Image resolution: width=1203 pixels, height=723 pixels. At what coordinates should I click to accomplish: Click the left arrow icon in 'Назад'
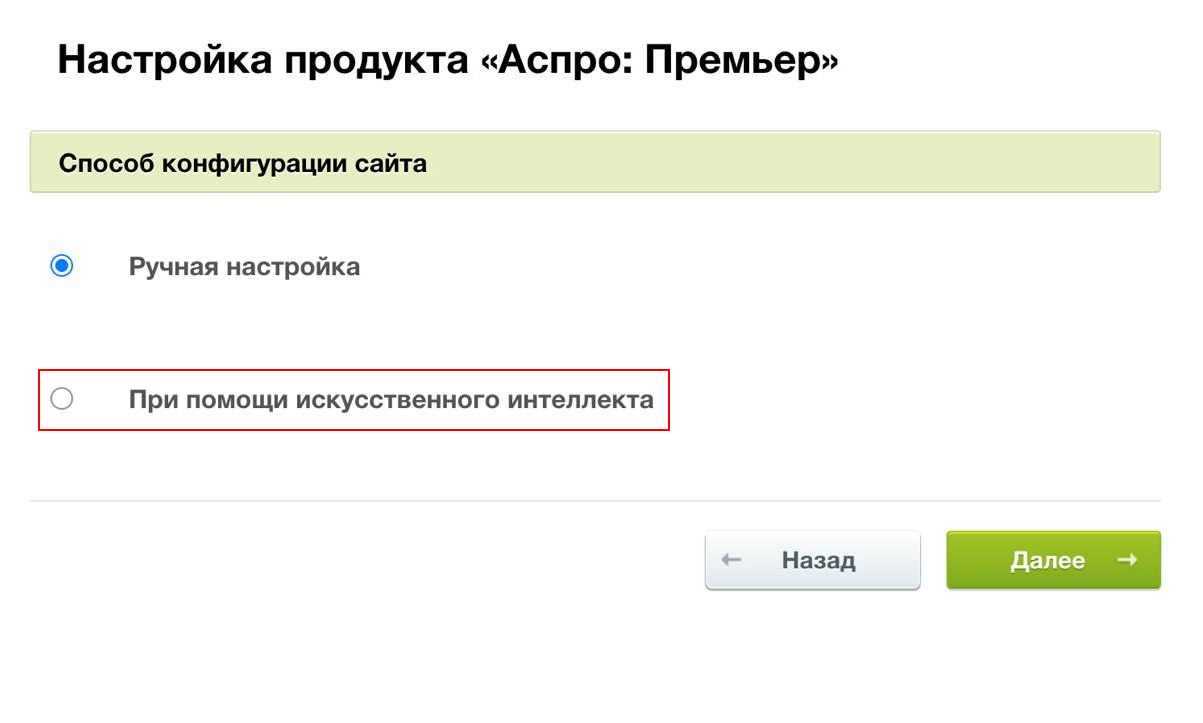coord(731,560)
